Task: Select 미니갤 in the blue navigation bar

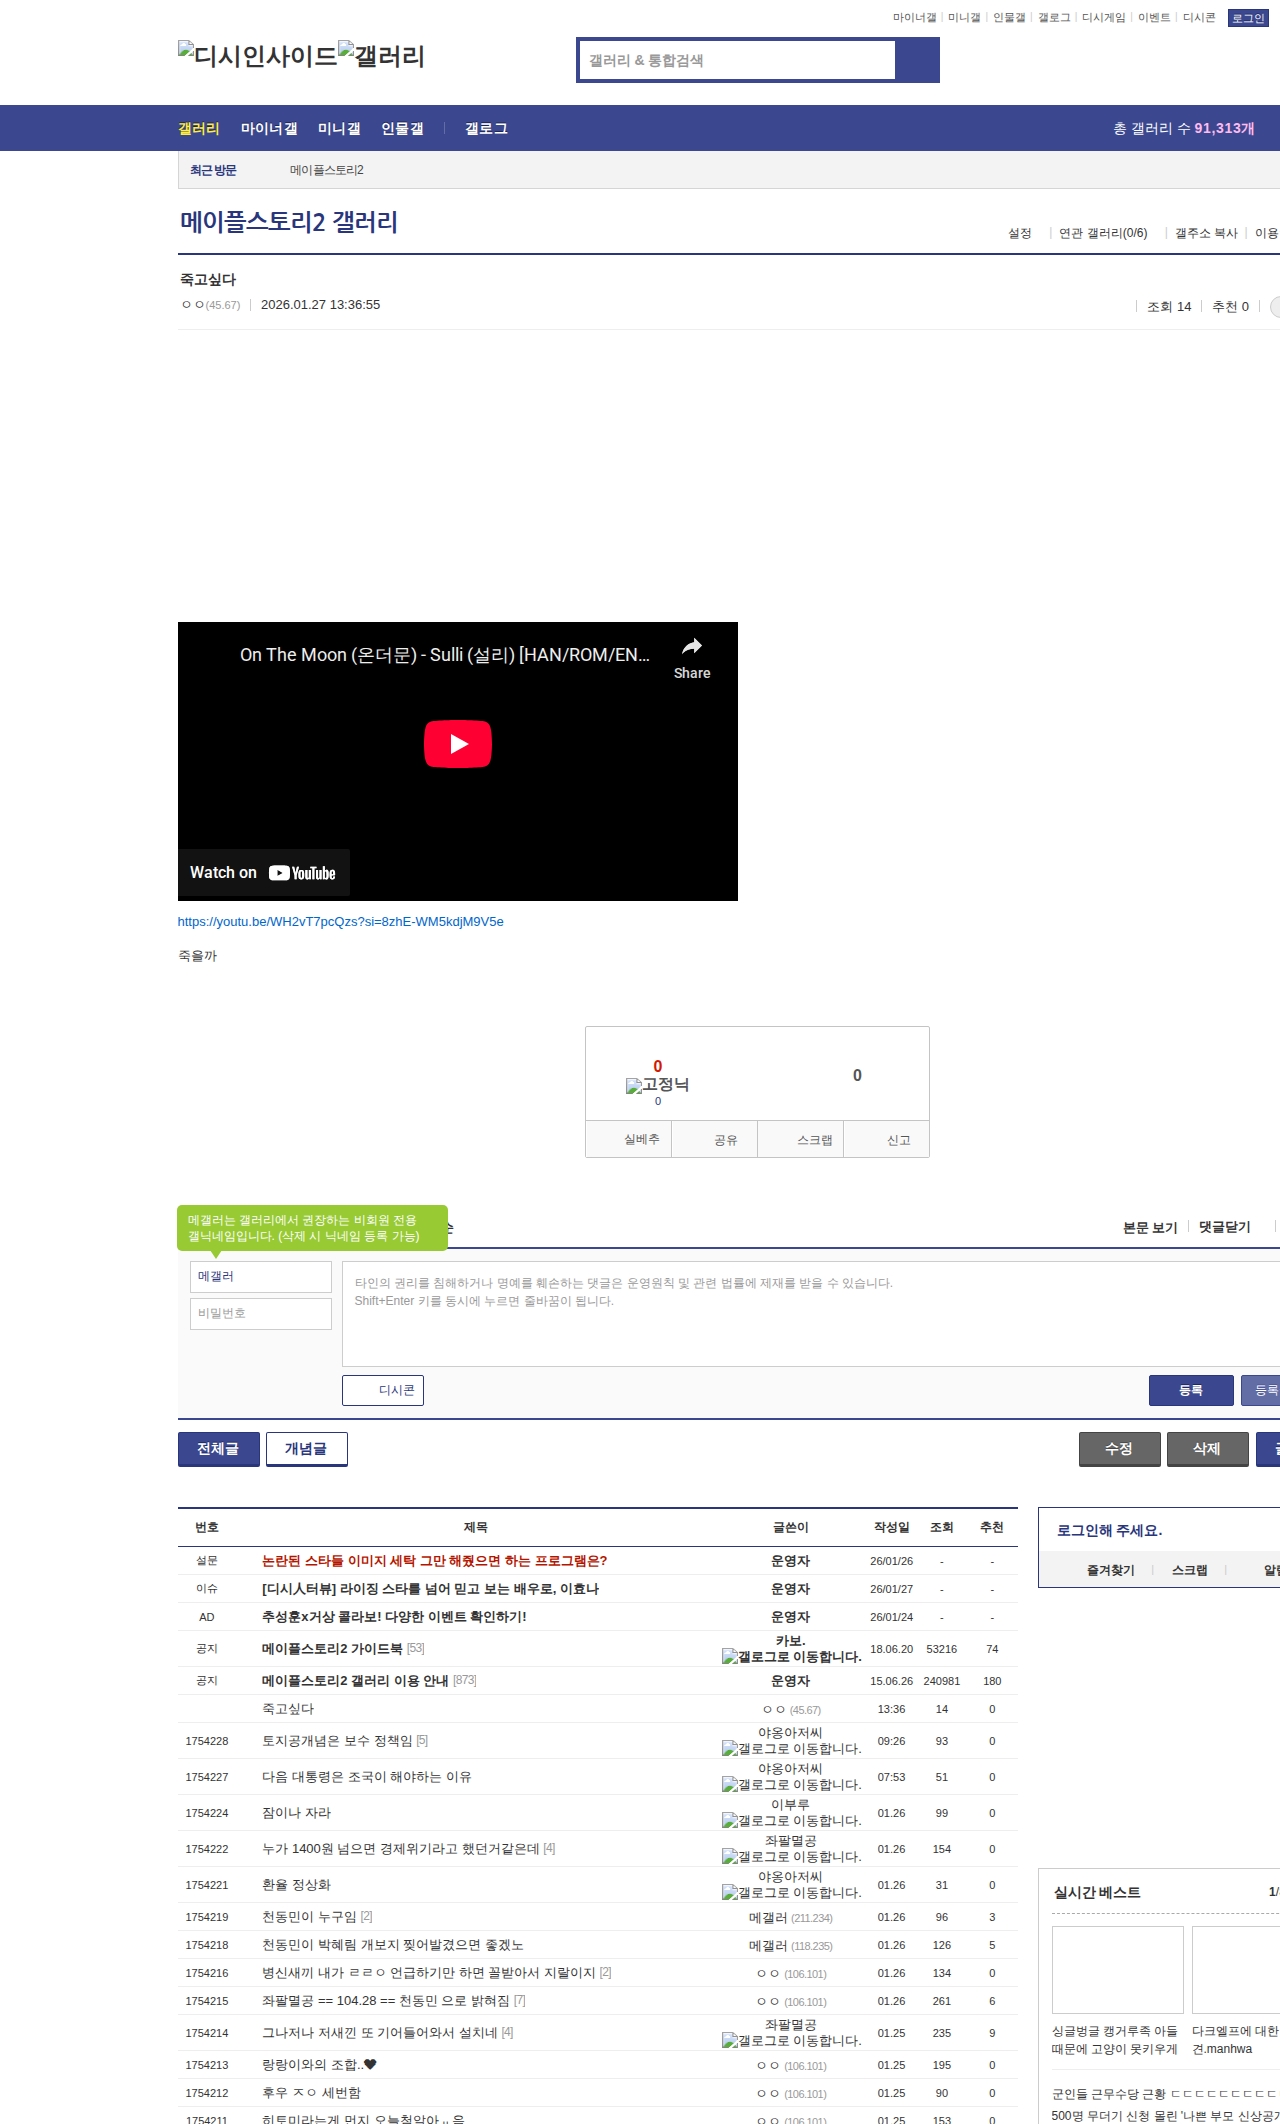Action: (x=339, y=128)
